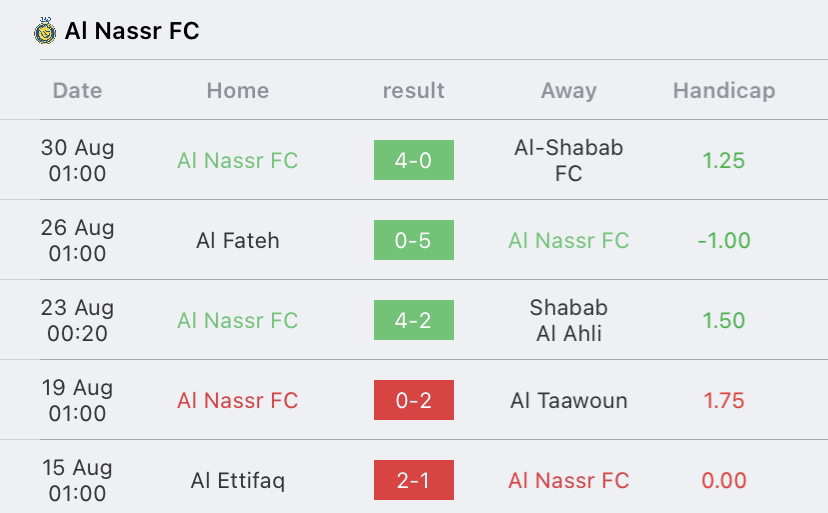The image size is (828, 513).
Task: Open the 4-2 result badge
Action: pyautogui.click(x=413, y=320)
